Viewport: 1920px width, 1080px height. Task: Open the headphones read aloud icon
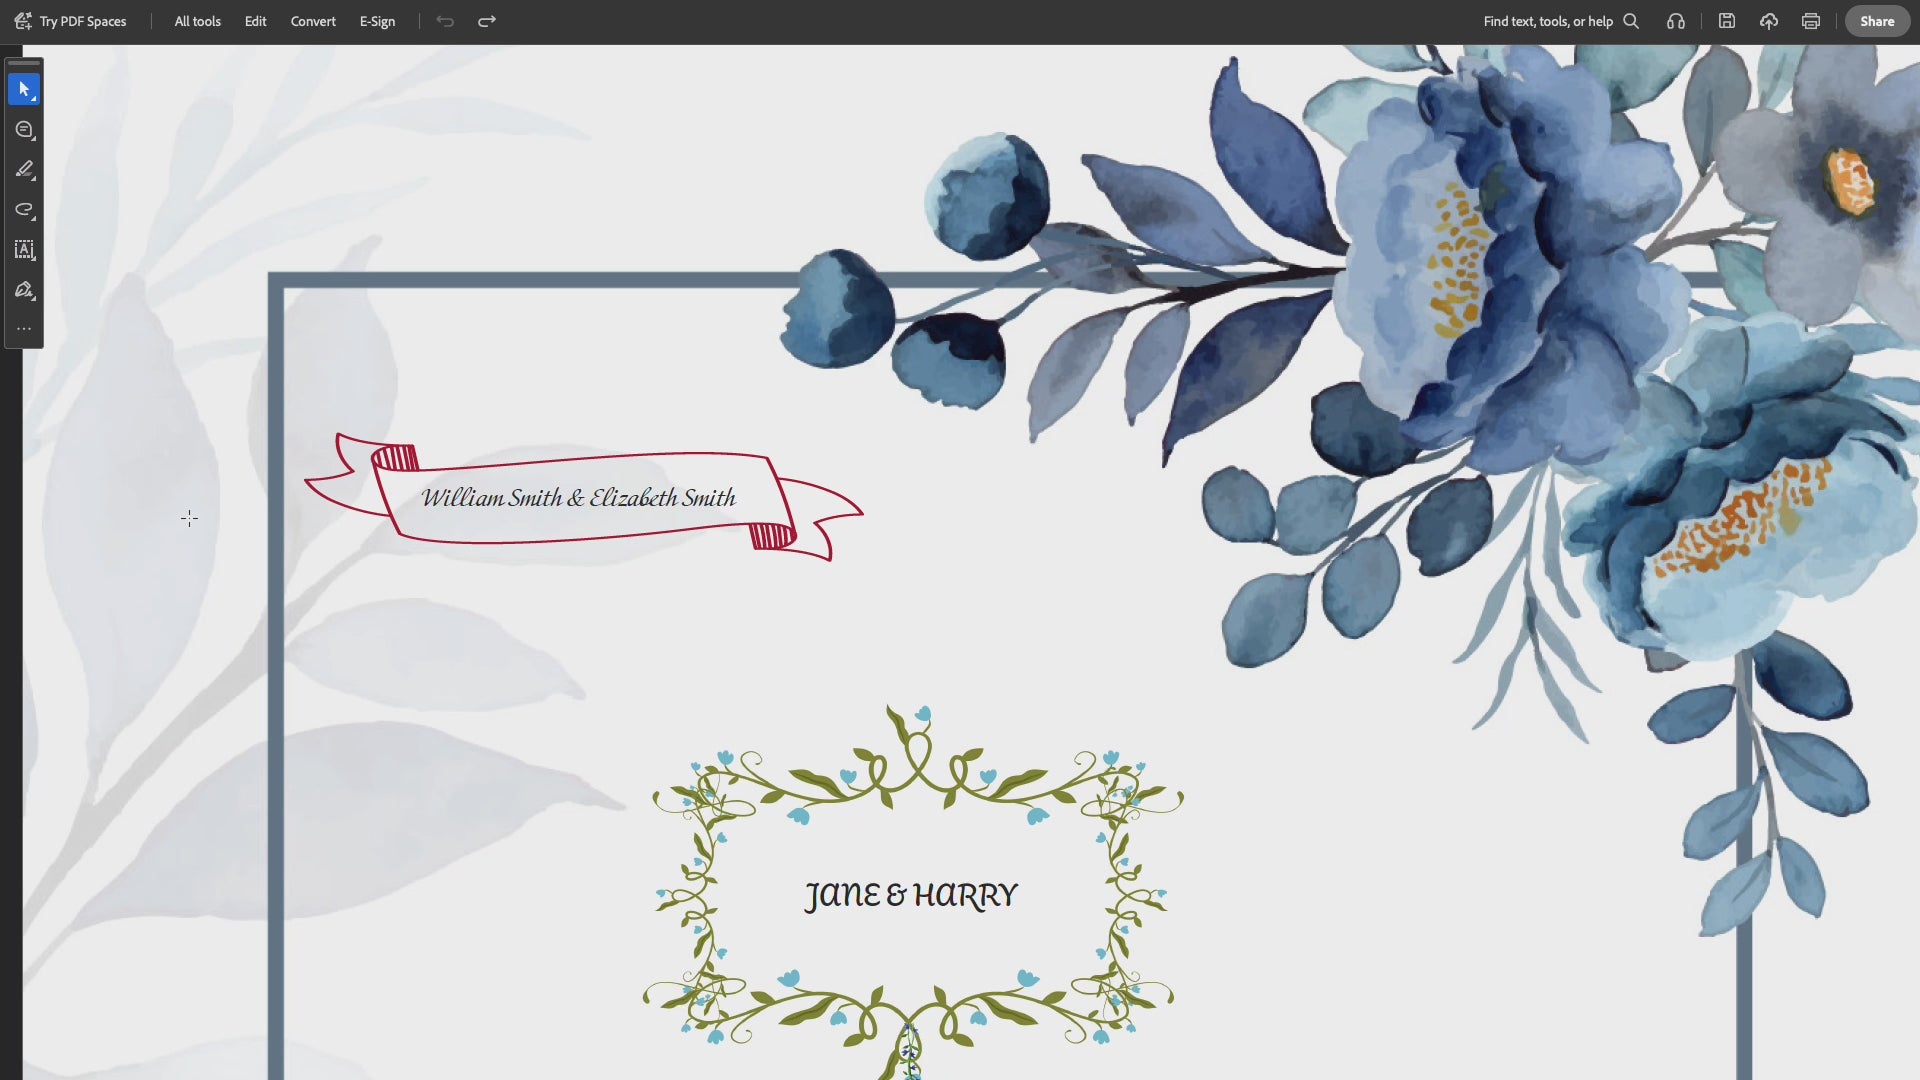tap(1676, 21)
